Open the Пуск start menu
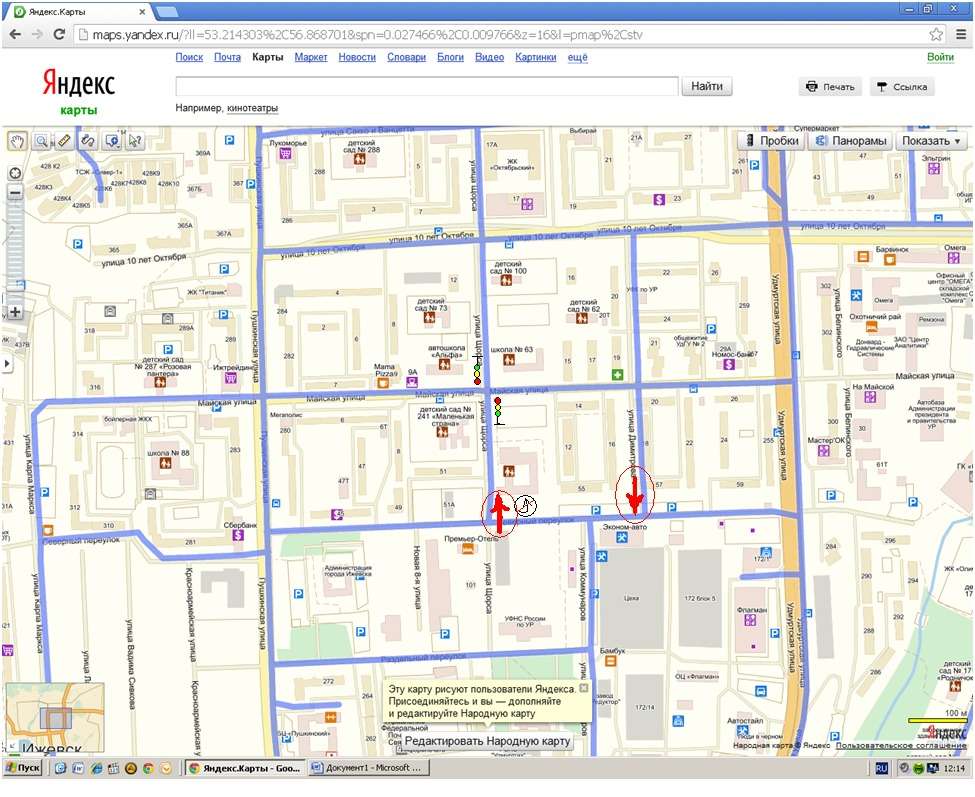Viewport: 975px width, 797px height. coord(24,768)
